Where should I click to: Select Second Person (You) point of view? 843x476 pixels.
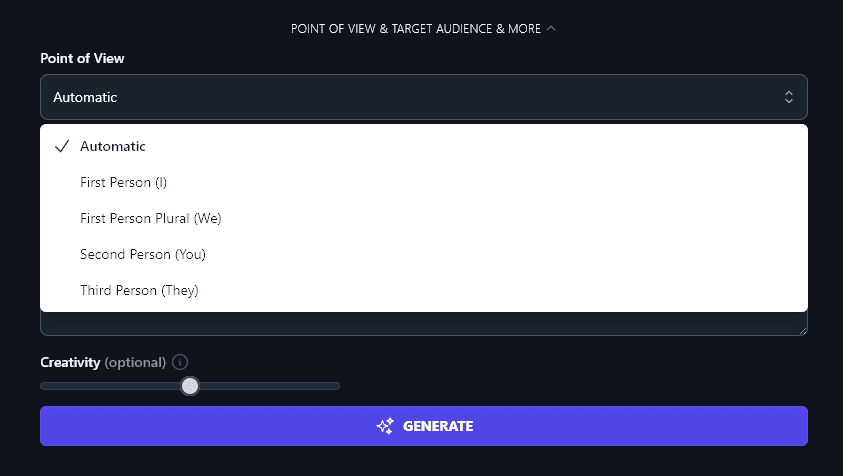(142, 254)
